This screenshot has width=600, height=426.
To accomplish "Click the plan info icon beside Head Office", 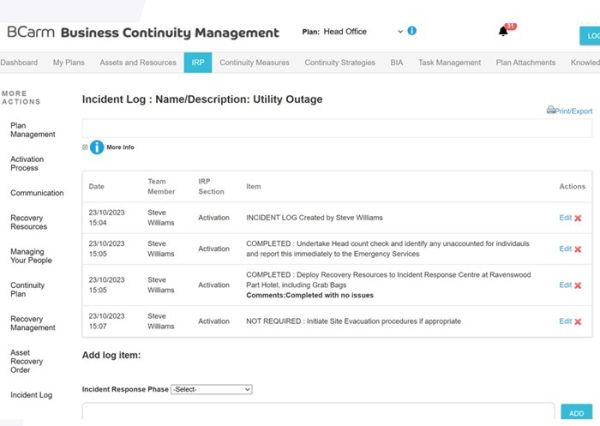I will coord(412,31).
